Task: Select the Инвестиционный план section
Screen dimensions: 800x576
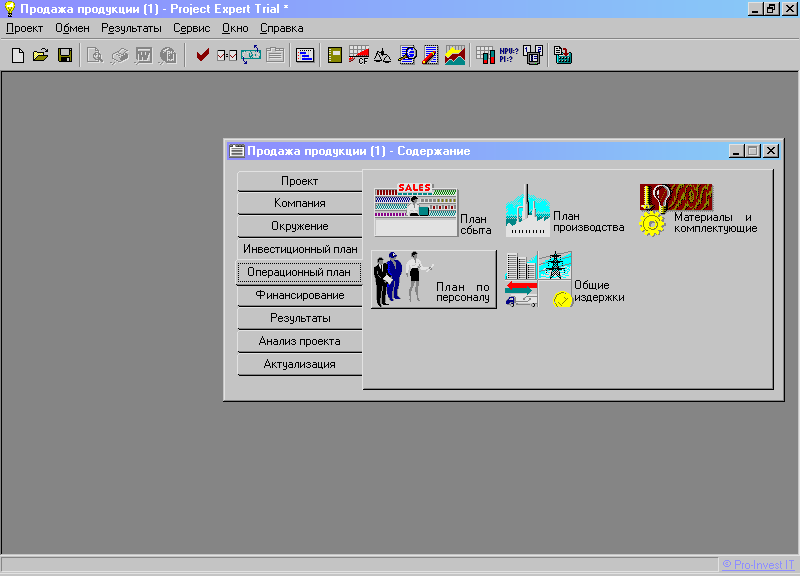Action: [299, 249]
